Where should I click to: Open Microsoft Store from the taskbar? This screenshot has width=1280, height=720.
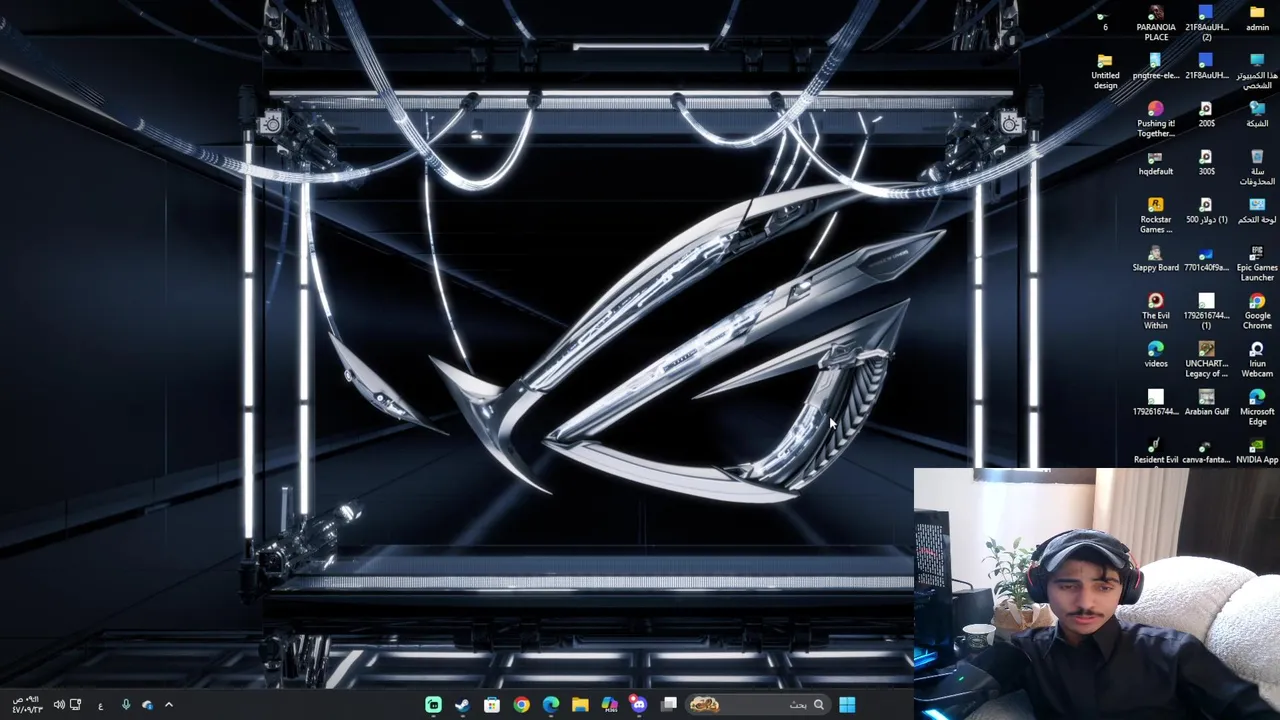(492, 705)
